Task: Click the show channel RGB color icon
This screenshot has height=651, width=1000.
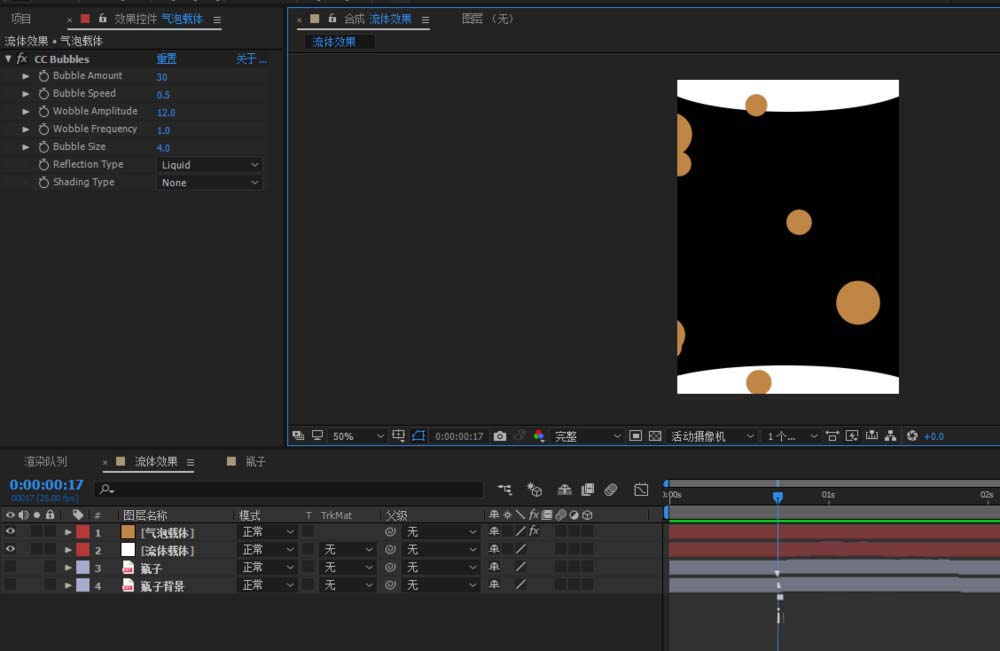Action: click(539, 436)
